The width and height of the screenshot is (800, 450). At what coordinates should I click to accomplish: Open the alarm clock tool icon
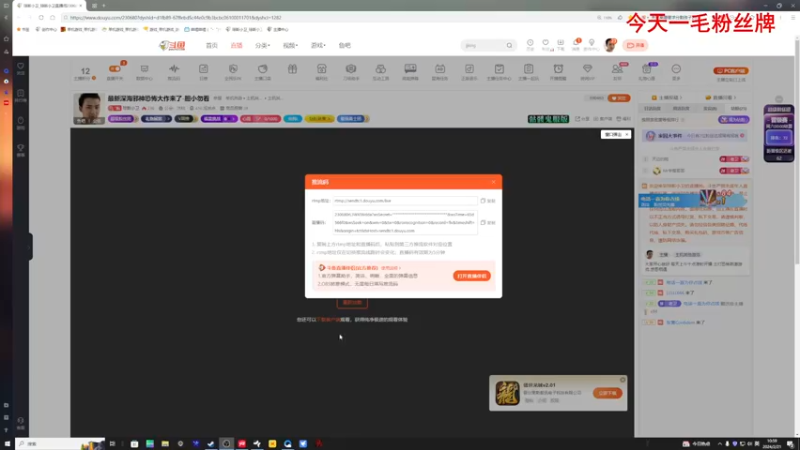tap(558, 69)
